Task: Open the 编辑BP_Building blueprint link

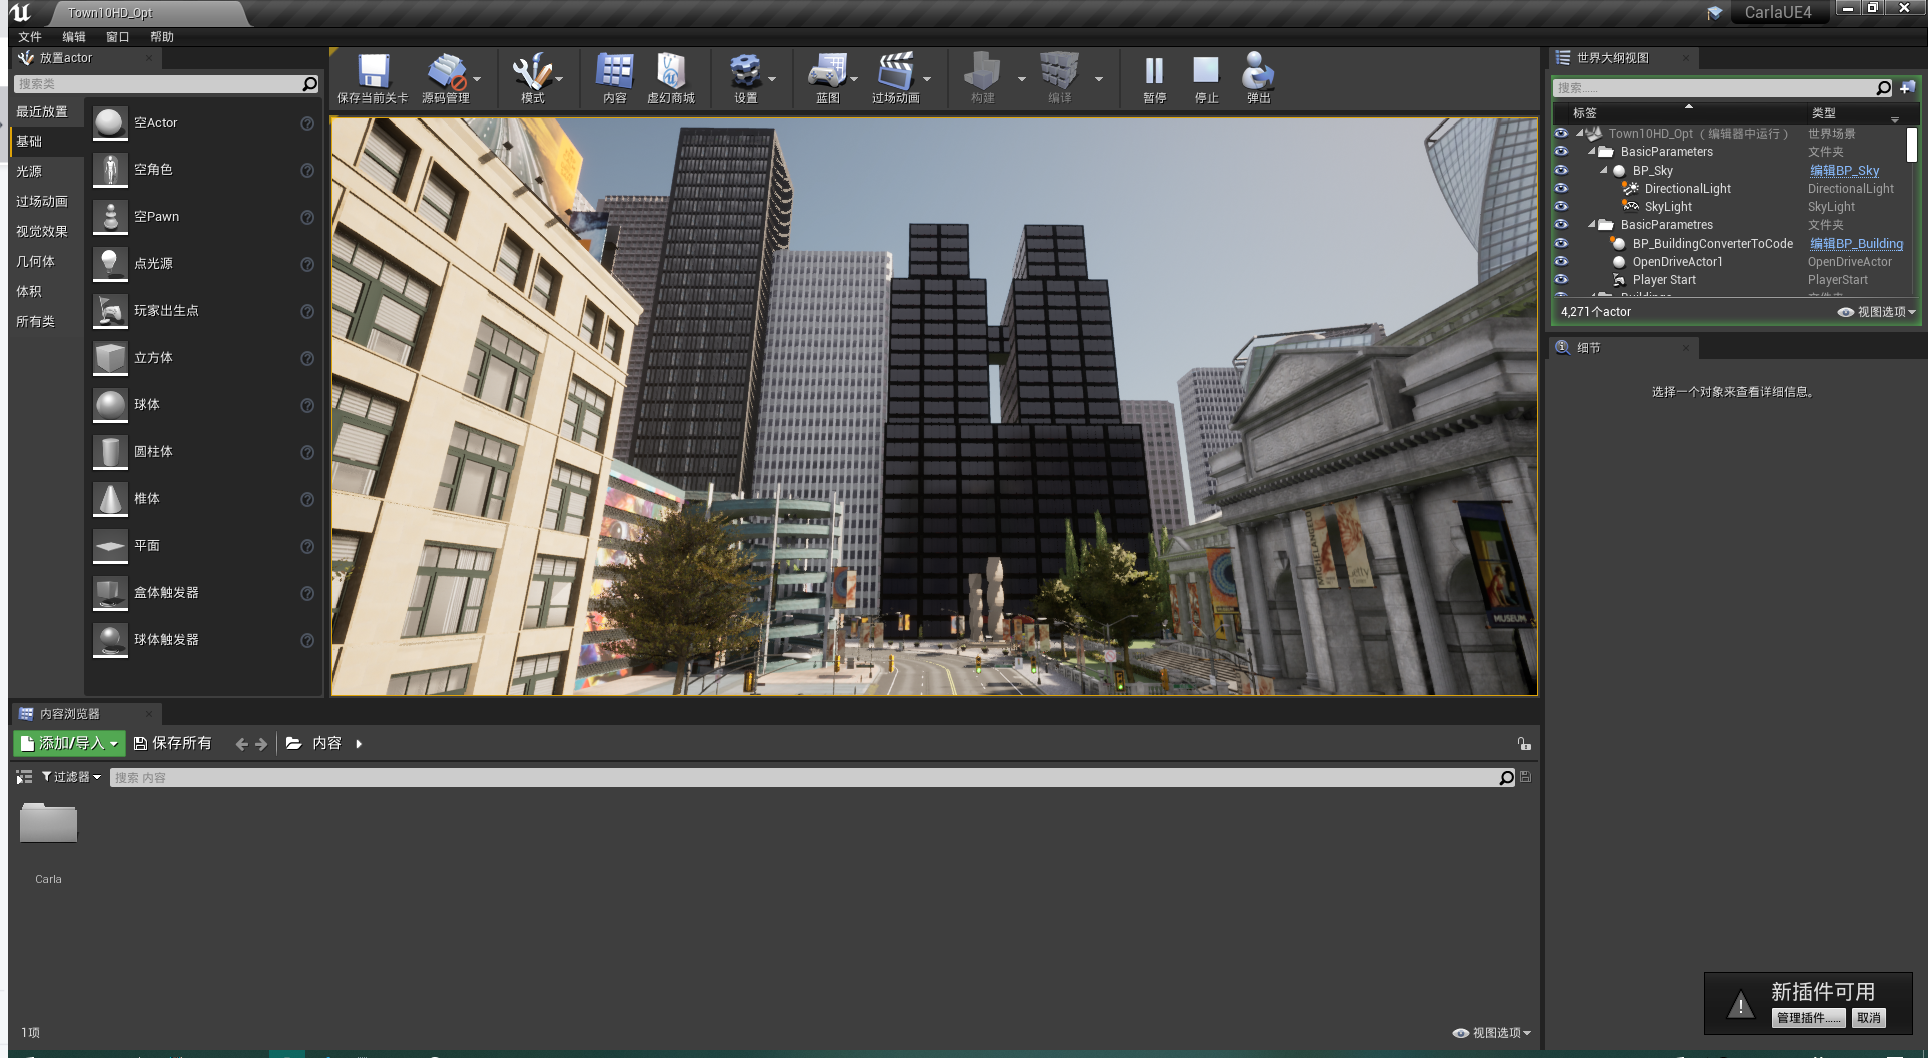Action: [1857, 244]
